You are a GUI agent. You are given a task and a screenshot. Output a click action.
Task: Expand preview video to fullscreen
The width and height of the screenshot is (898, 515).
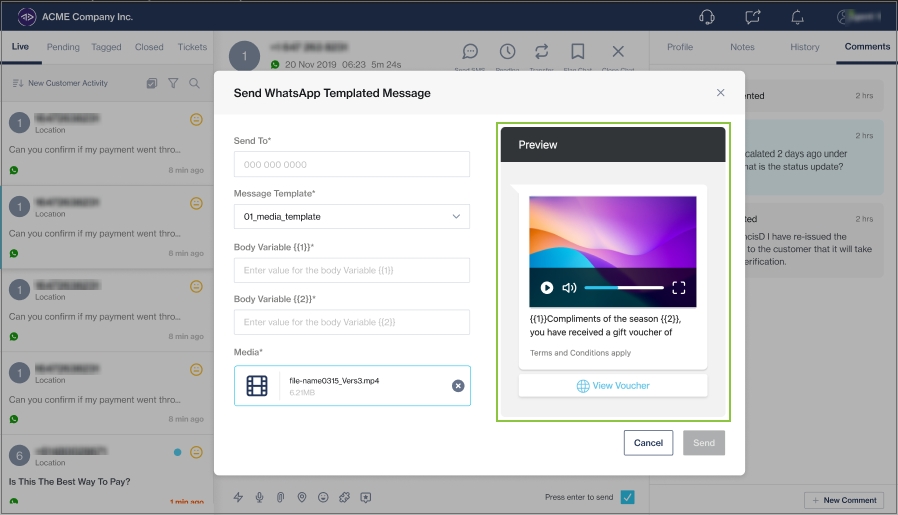(679, 288)
